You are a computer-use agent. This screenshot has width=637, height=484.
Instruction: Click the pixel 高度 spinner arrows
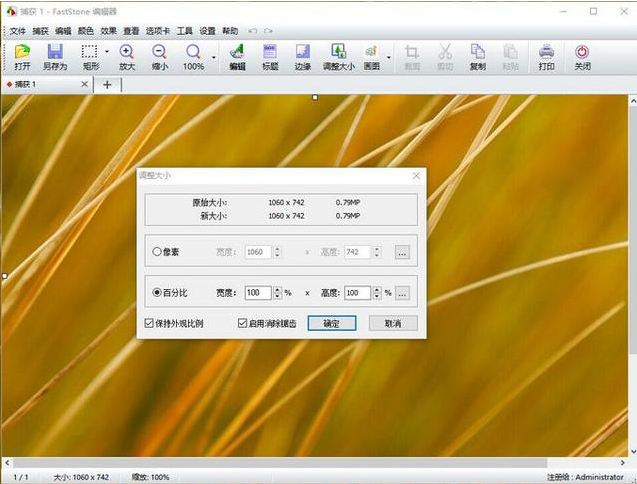(377, 252)
